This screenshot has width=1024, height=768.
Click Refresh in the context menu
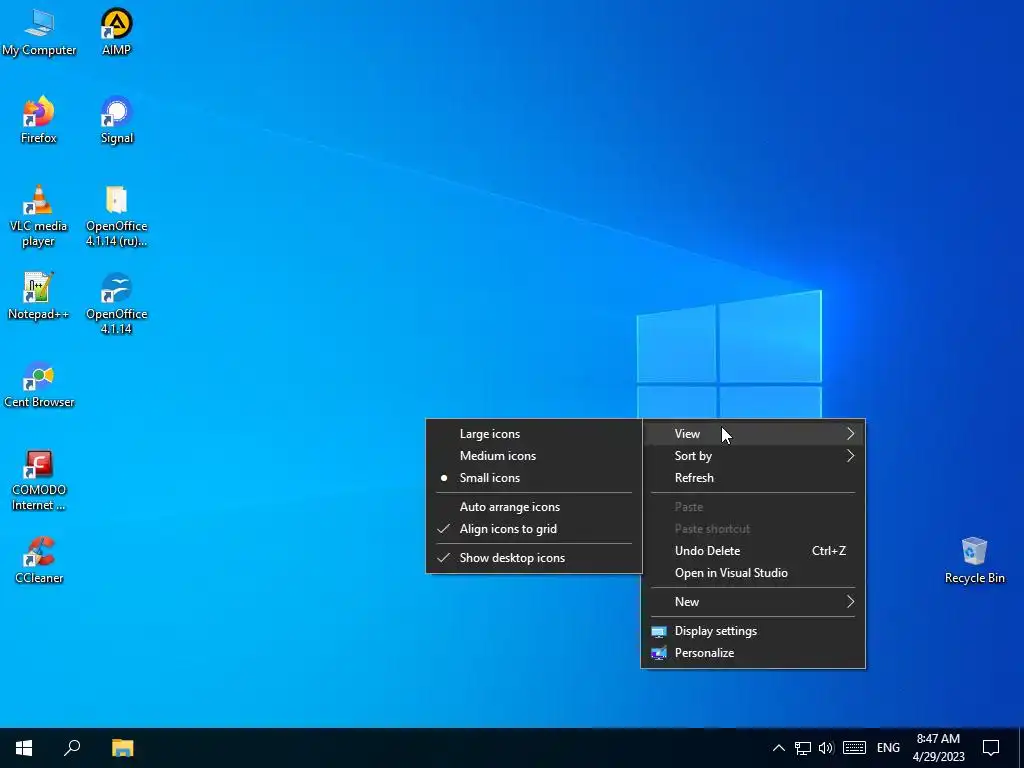point(753,478)
